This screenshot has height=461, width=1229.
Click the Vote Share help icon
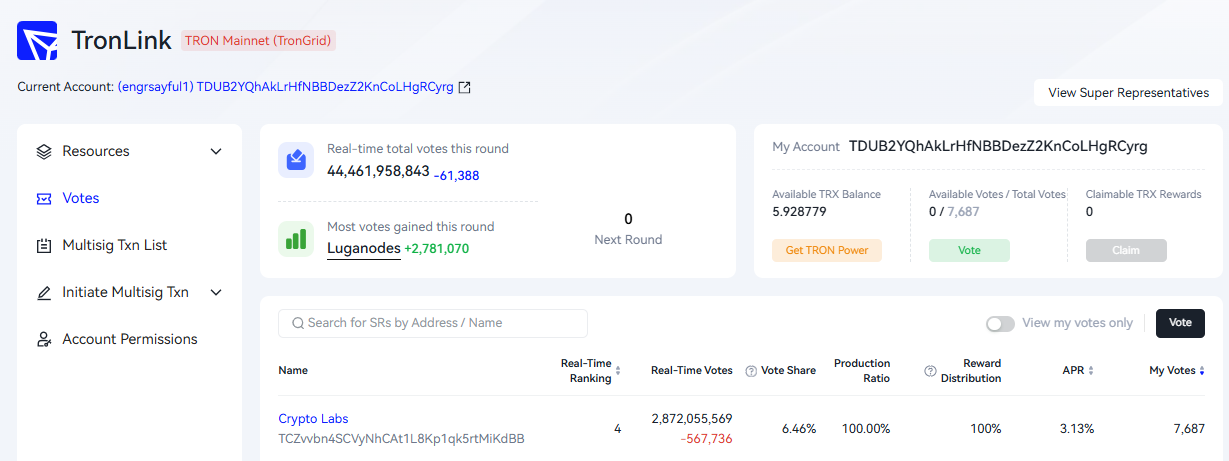[x=751, y=371]
